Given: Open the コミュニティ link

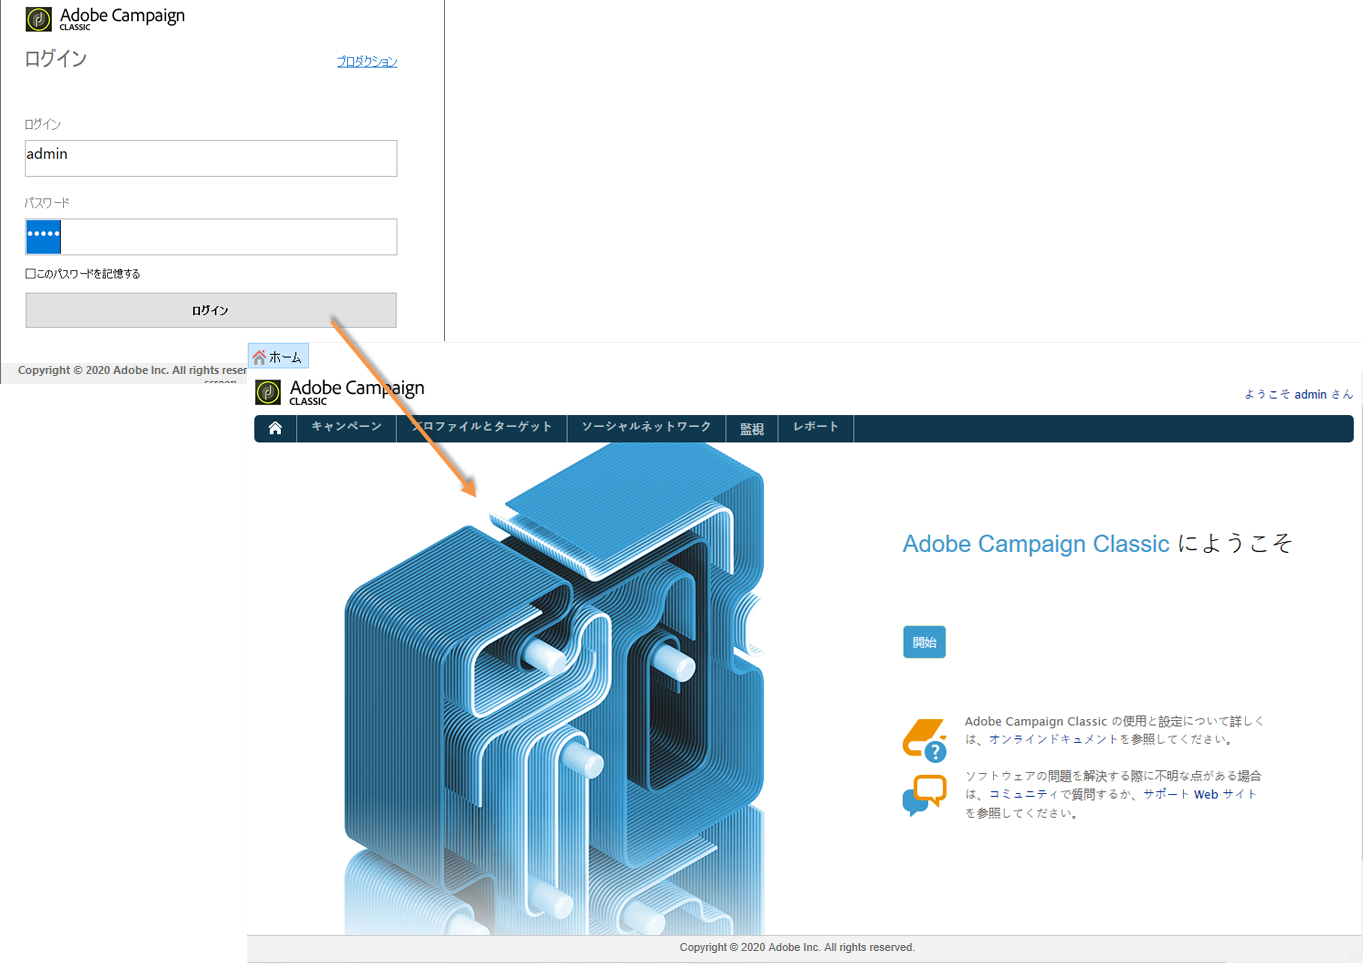Looking at the screenshot, I should (1024, 795).
